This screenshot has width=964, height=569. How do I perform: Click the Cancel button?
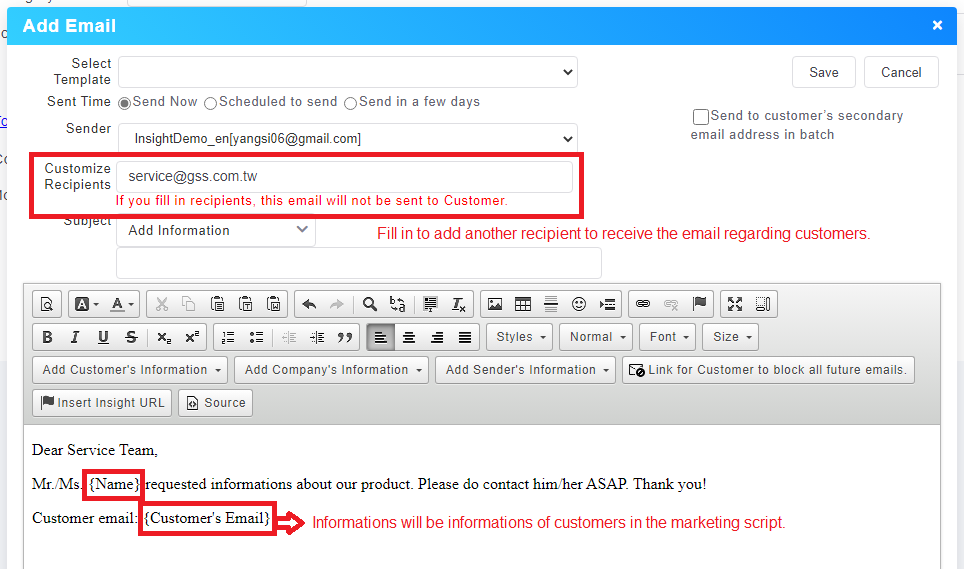[901, 73]
